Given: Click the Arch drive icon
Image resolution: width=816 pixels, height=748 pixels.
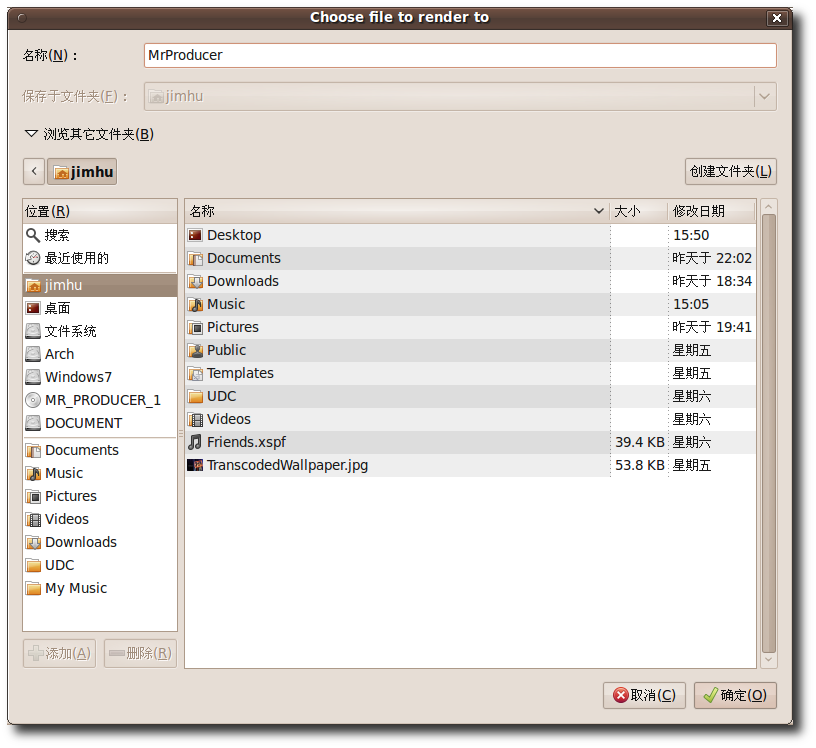Looking at the screenshot, I should 33,354.
